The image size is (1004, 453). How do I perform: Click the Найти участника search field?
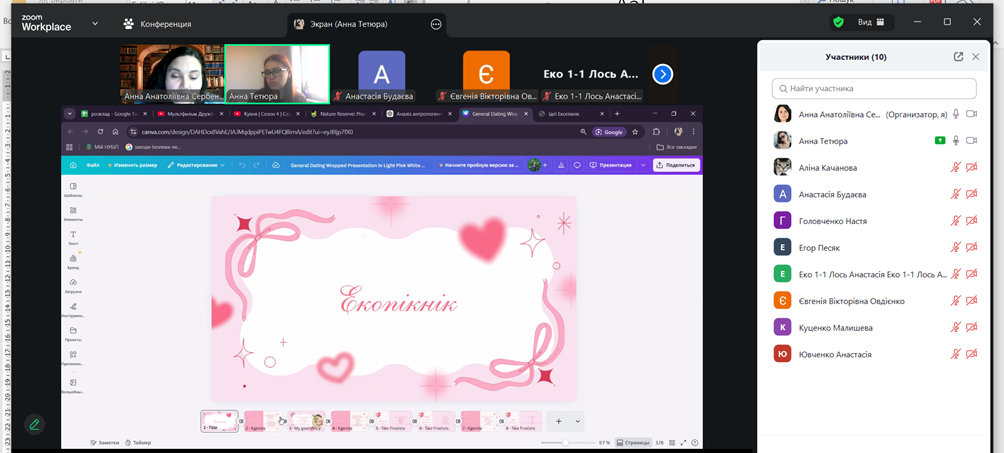coord(874,89)
